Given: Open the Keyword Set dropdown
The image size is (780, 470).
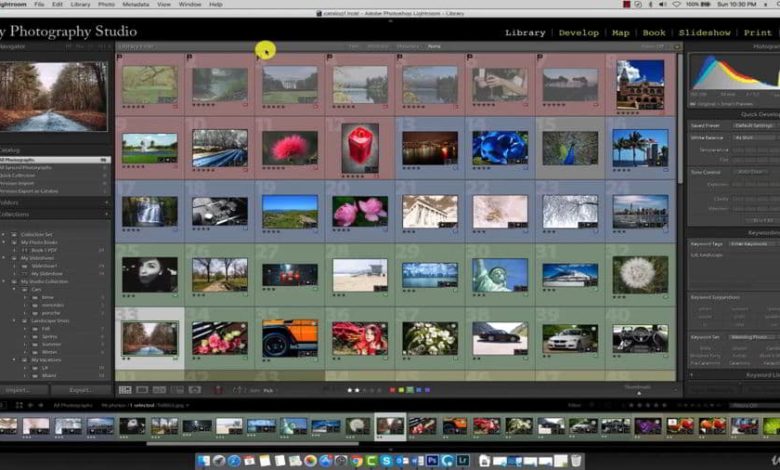Looking at the screenshot, I should coord(754,337).
